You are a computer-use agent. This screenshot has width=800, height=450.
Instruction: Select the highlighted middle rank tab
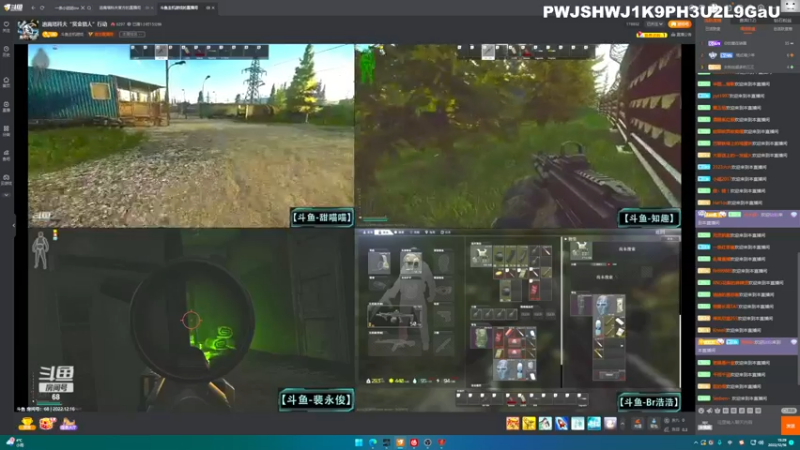coord(747,29)
